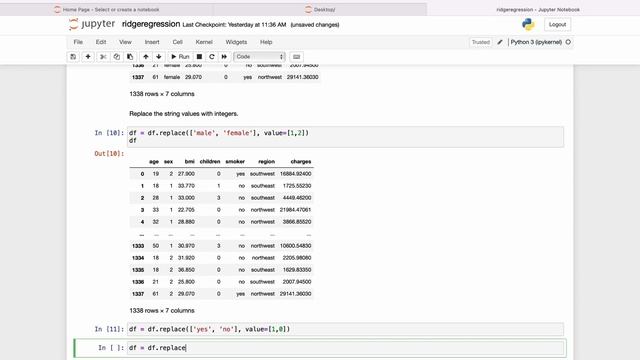Screen dimensions: 640x360
Task: Run the current cell
Action: click(180, 57)
